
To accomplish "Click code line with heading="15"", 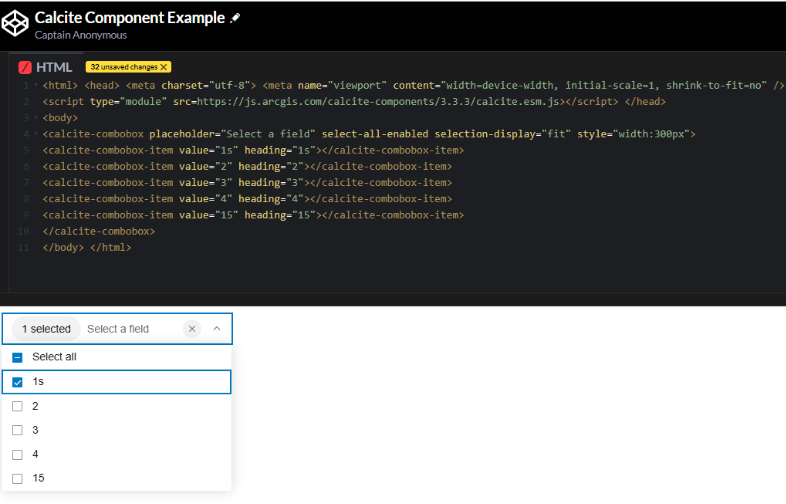I will (x=253, y=215).
